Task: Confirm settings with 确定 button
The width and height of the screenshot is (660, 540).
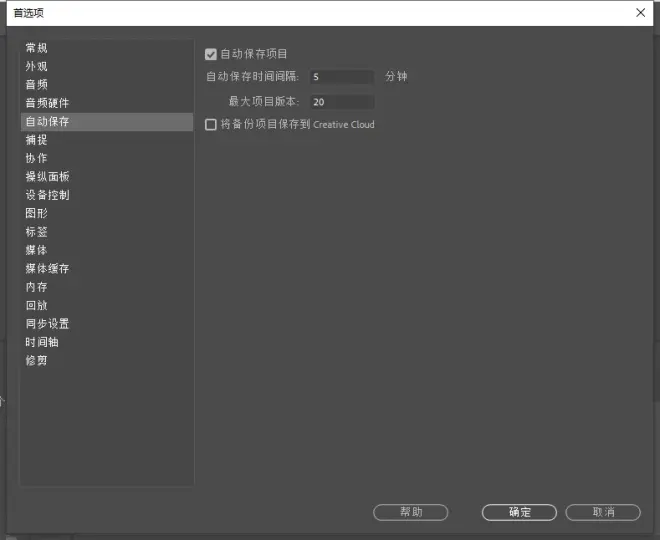Action: click(519, 512)
